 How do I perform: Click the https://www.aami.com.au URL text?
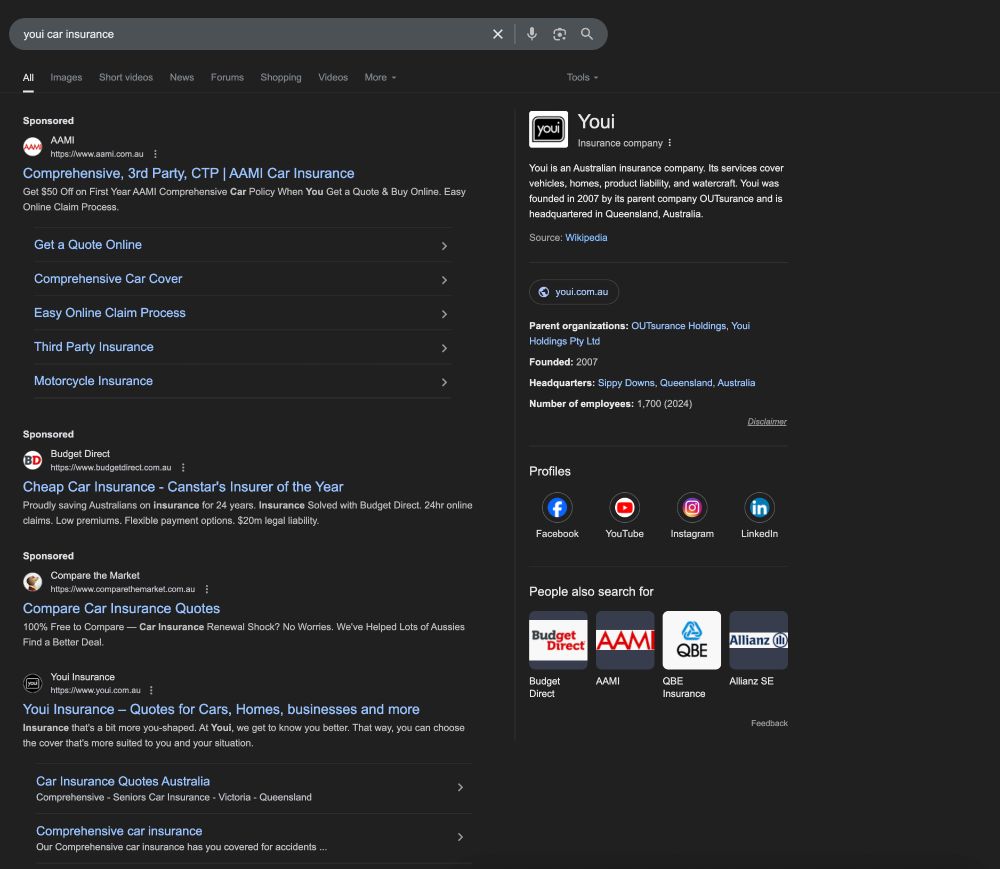[97, 154]
